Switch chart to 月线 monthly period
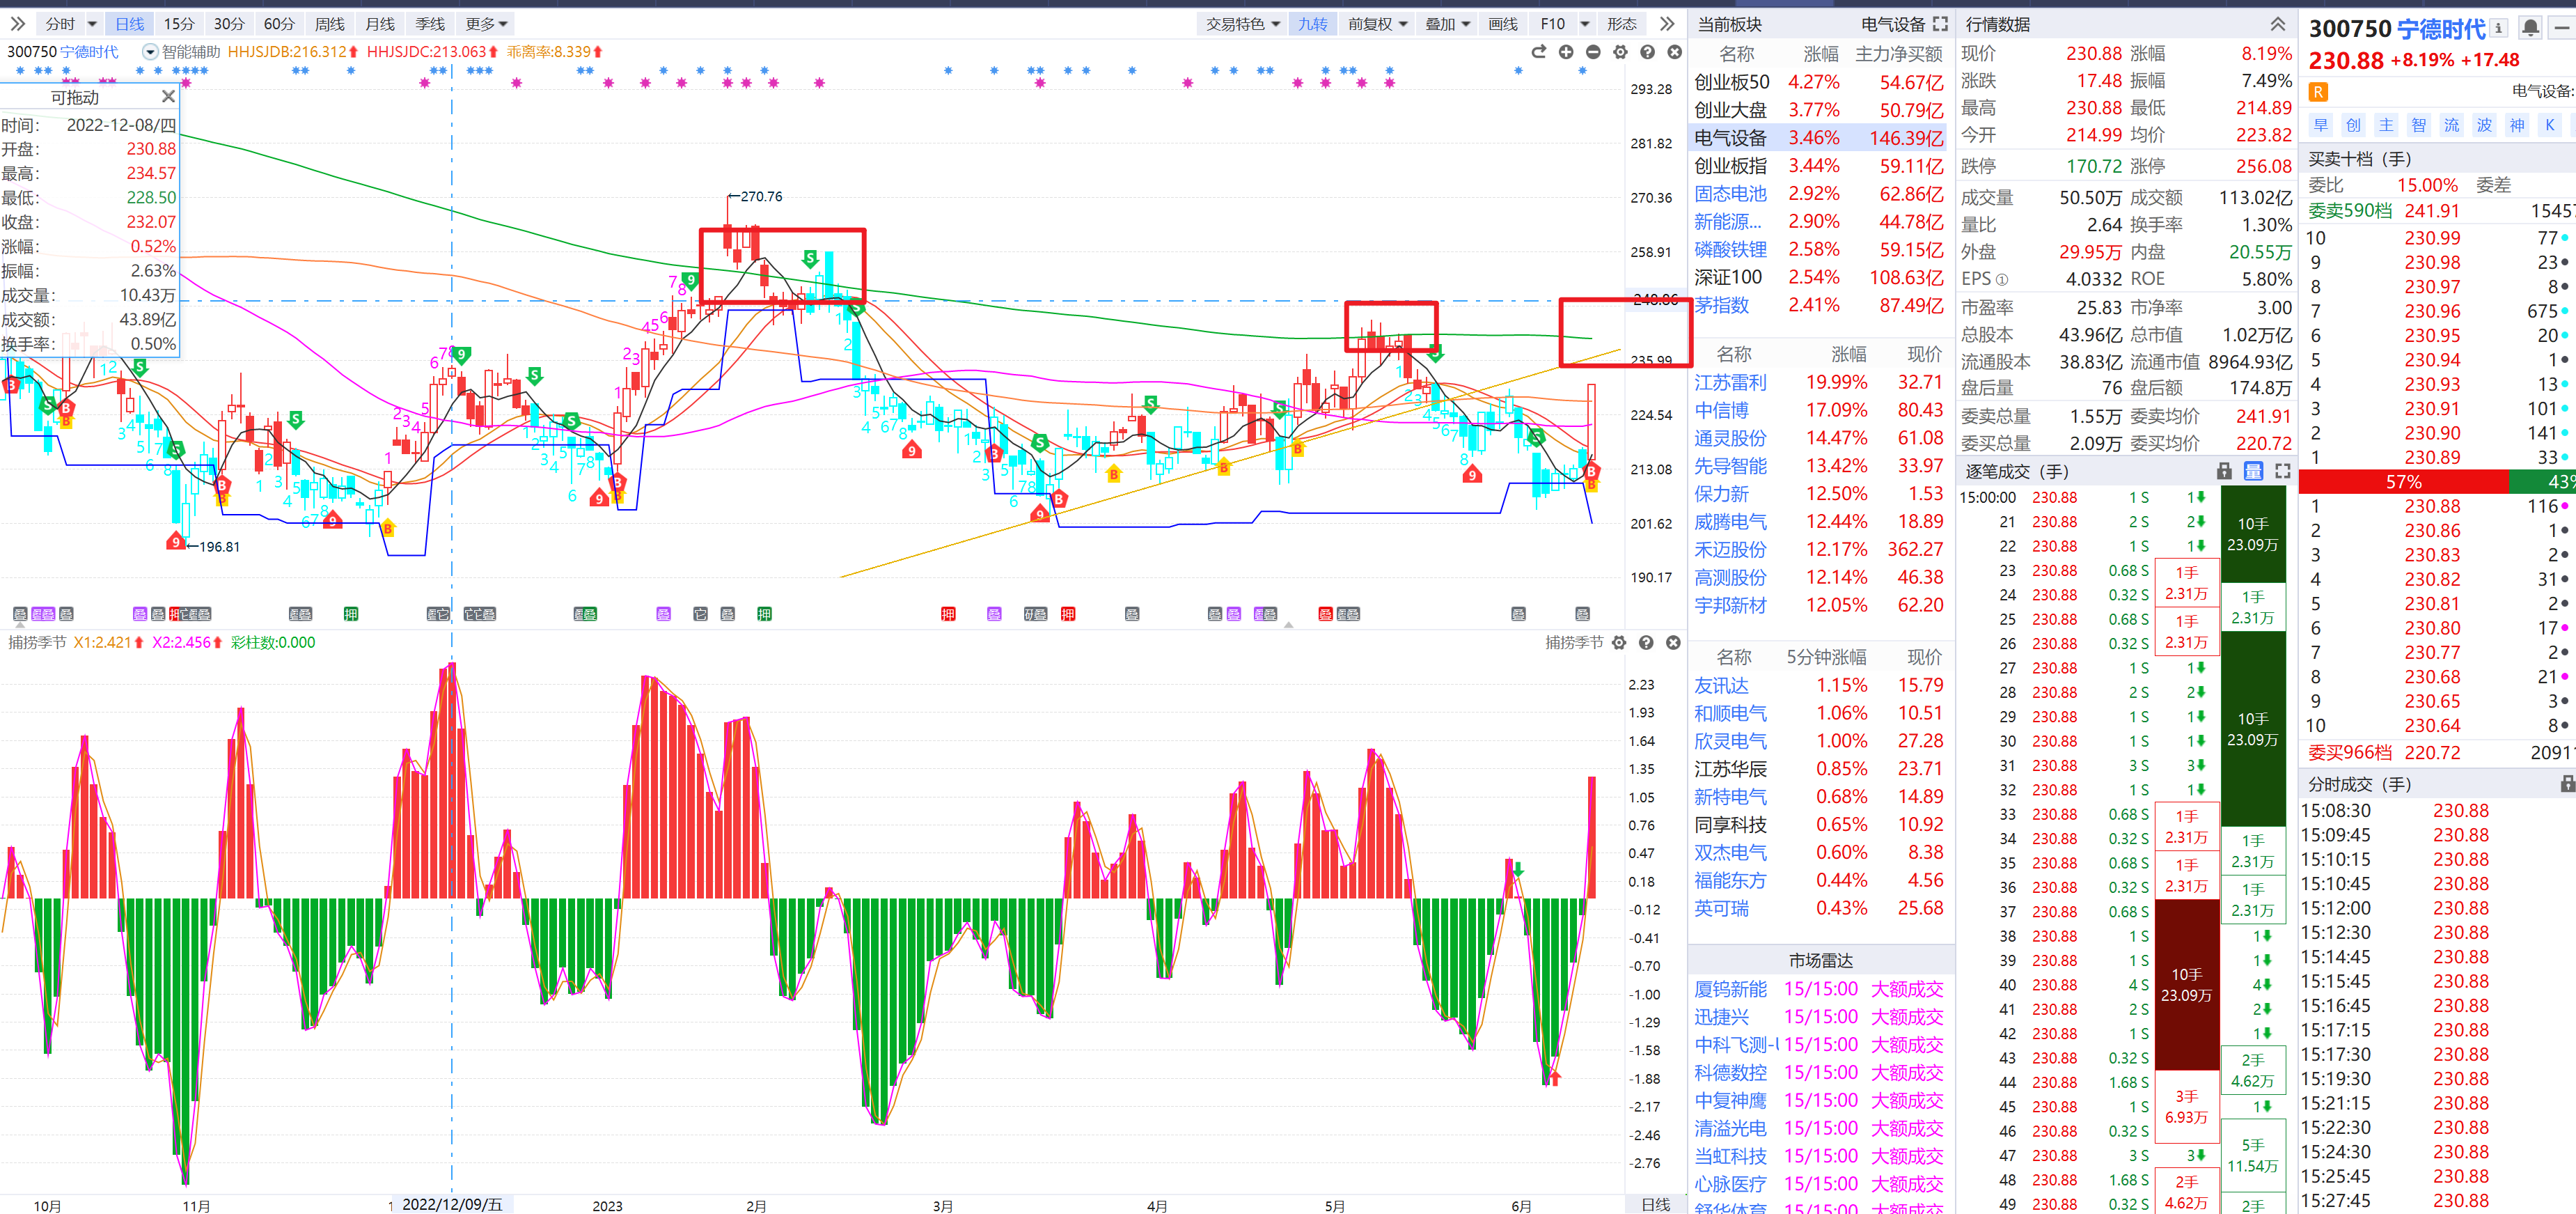Viewport: 2576px width, 1214px height. point(379,24)
